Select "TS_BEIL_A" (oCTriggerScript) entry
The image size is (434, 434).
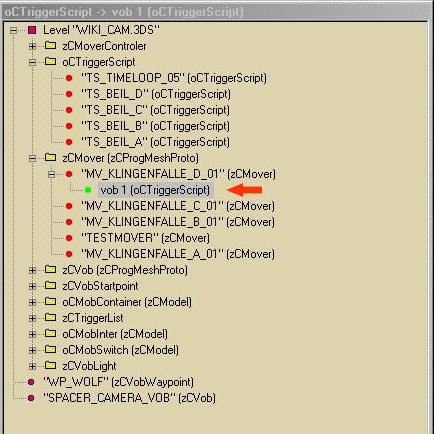[x=156, y=142]
